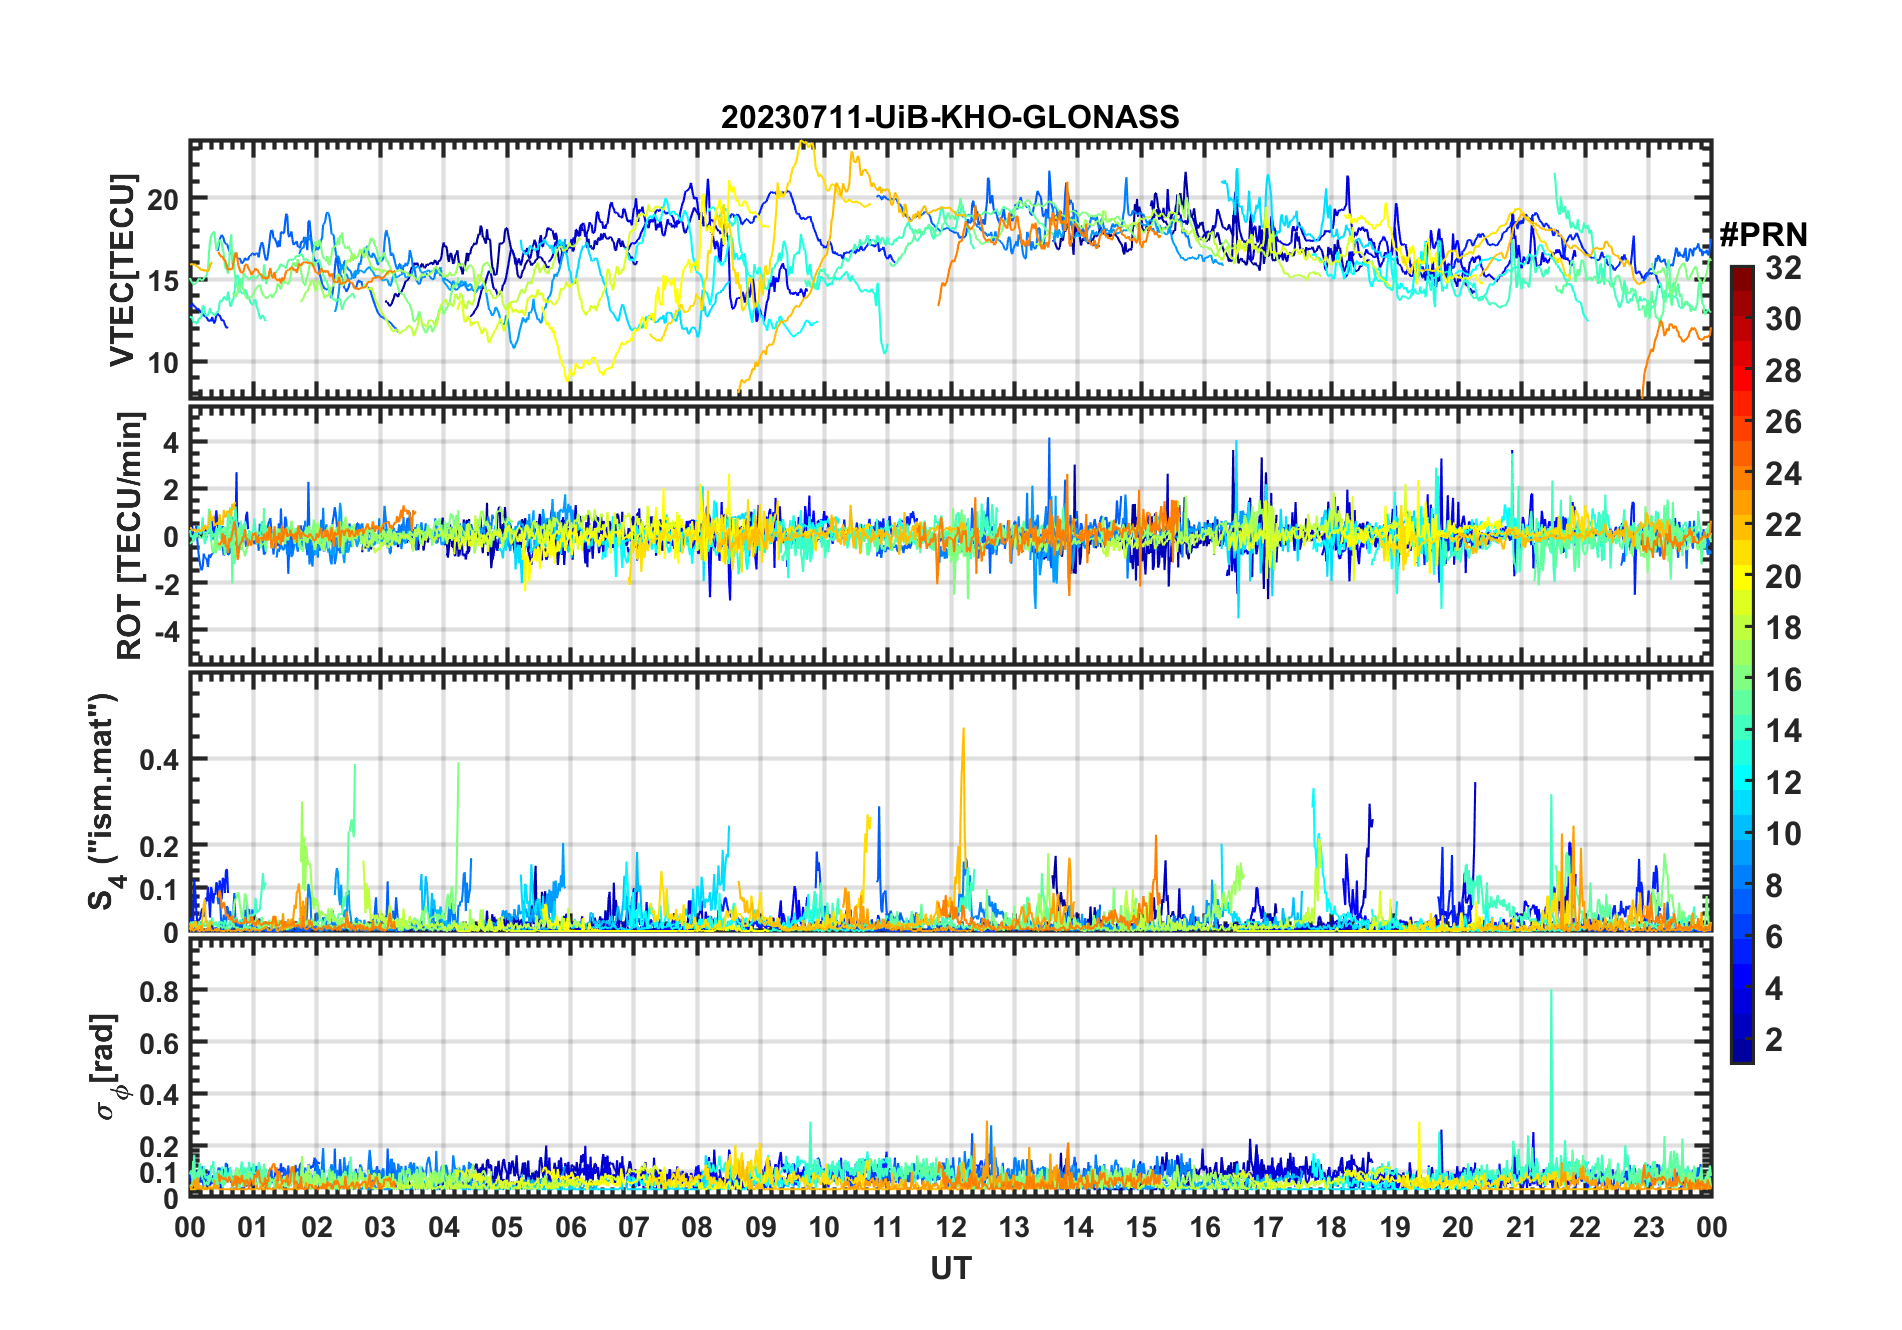Screen dimensions: 1902x1330
Task: Click the 0.6 tick on the sigma-phi axis
Action: pyautogui.click(x=160, y=1043)
